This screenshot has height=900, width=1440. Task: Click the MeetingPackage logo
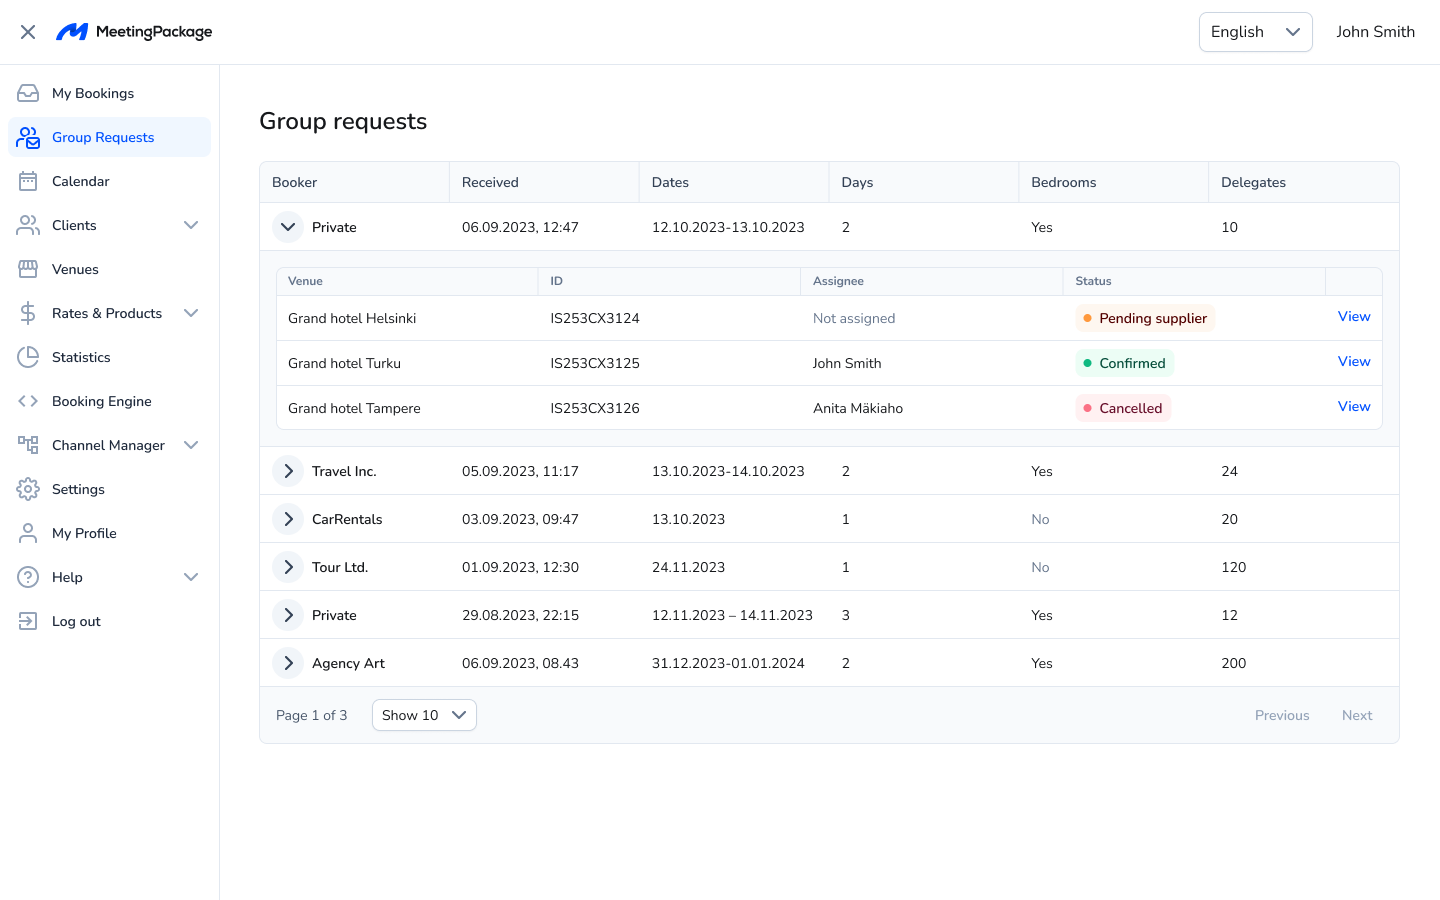[134, 32]
